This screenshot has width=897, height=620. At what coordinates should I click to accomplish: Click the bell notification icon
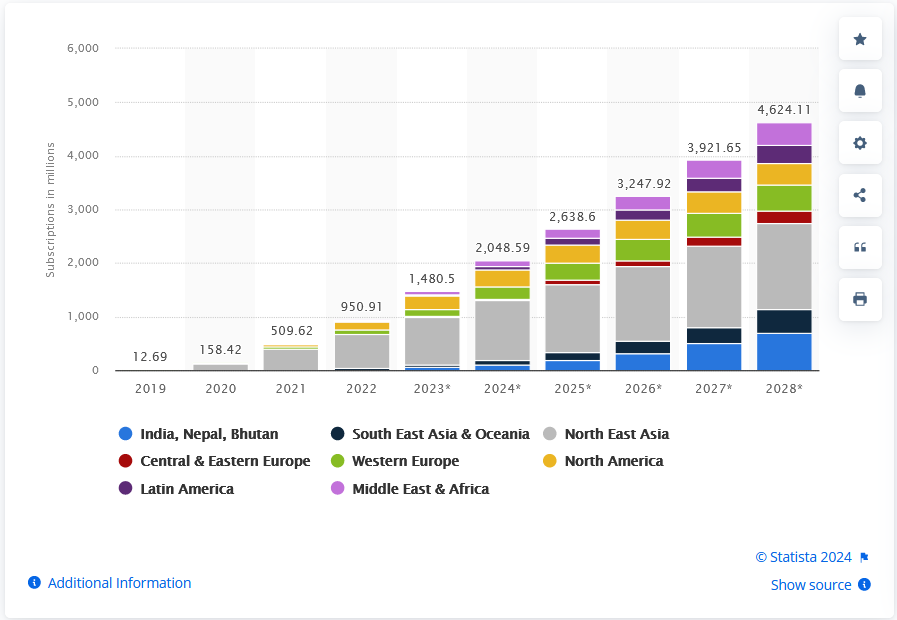pyautogui.click(x=860, y=91)
